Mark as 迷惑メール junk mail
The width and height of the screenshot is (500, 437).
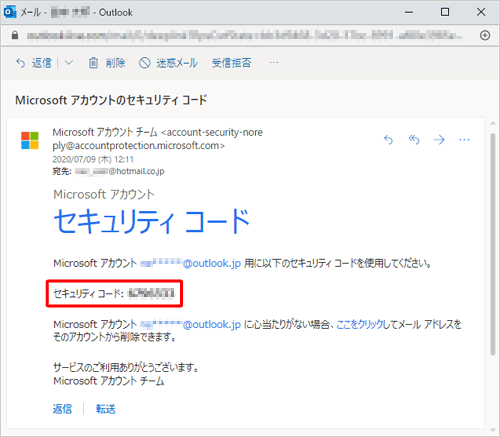tap(169, 63)
